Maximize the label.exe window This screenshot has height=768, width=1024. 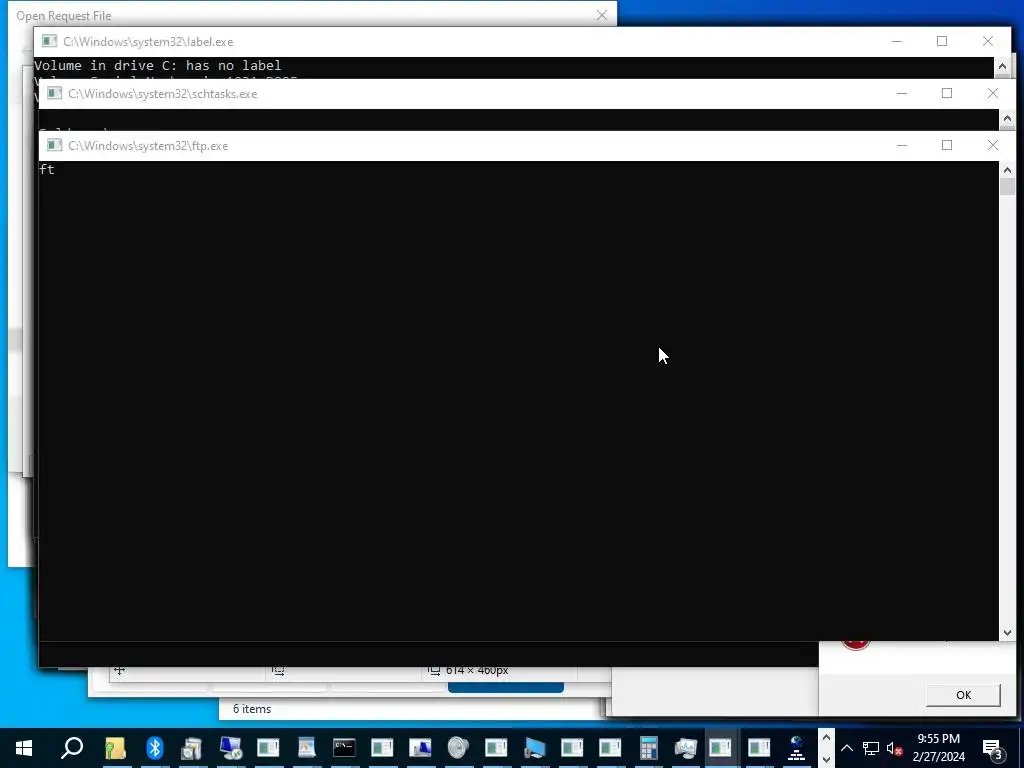pos(942,41)
